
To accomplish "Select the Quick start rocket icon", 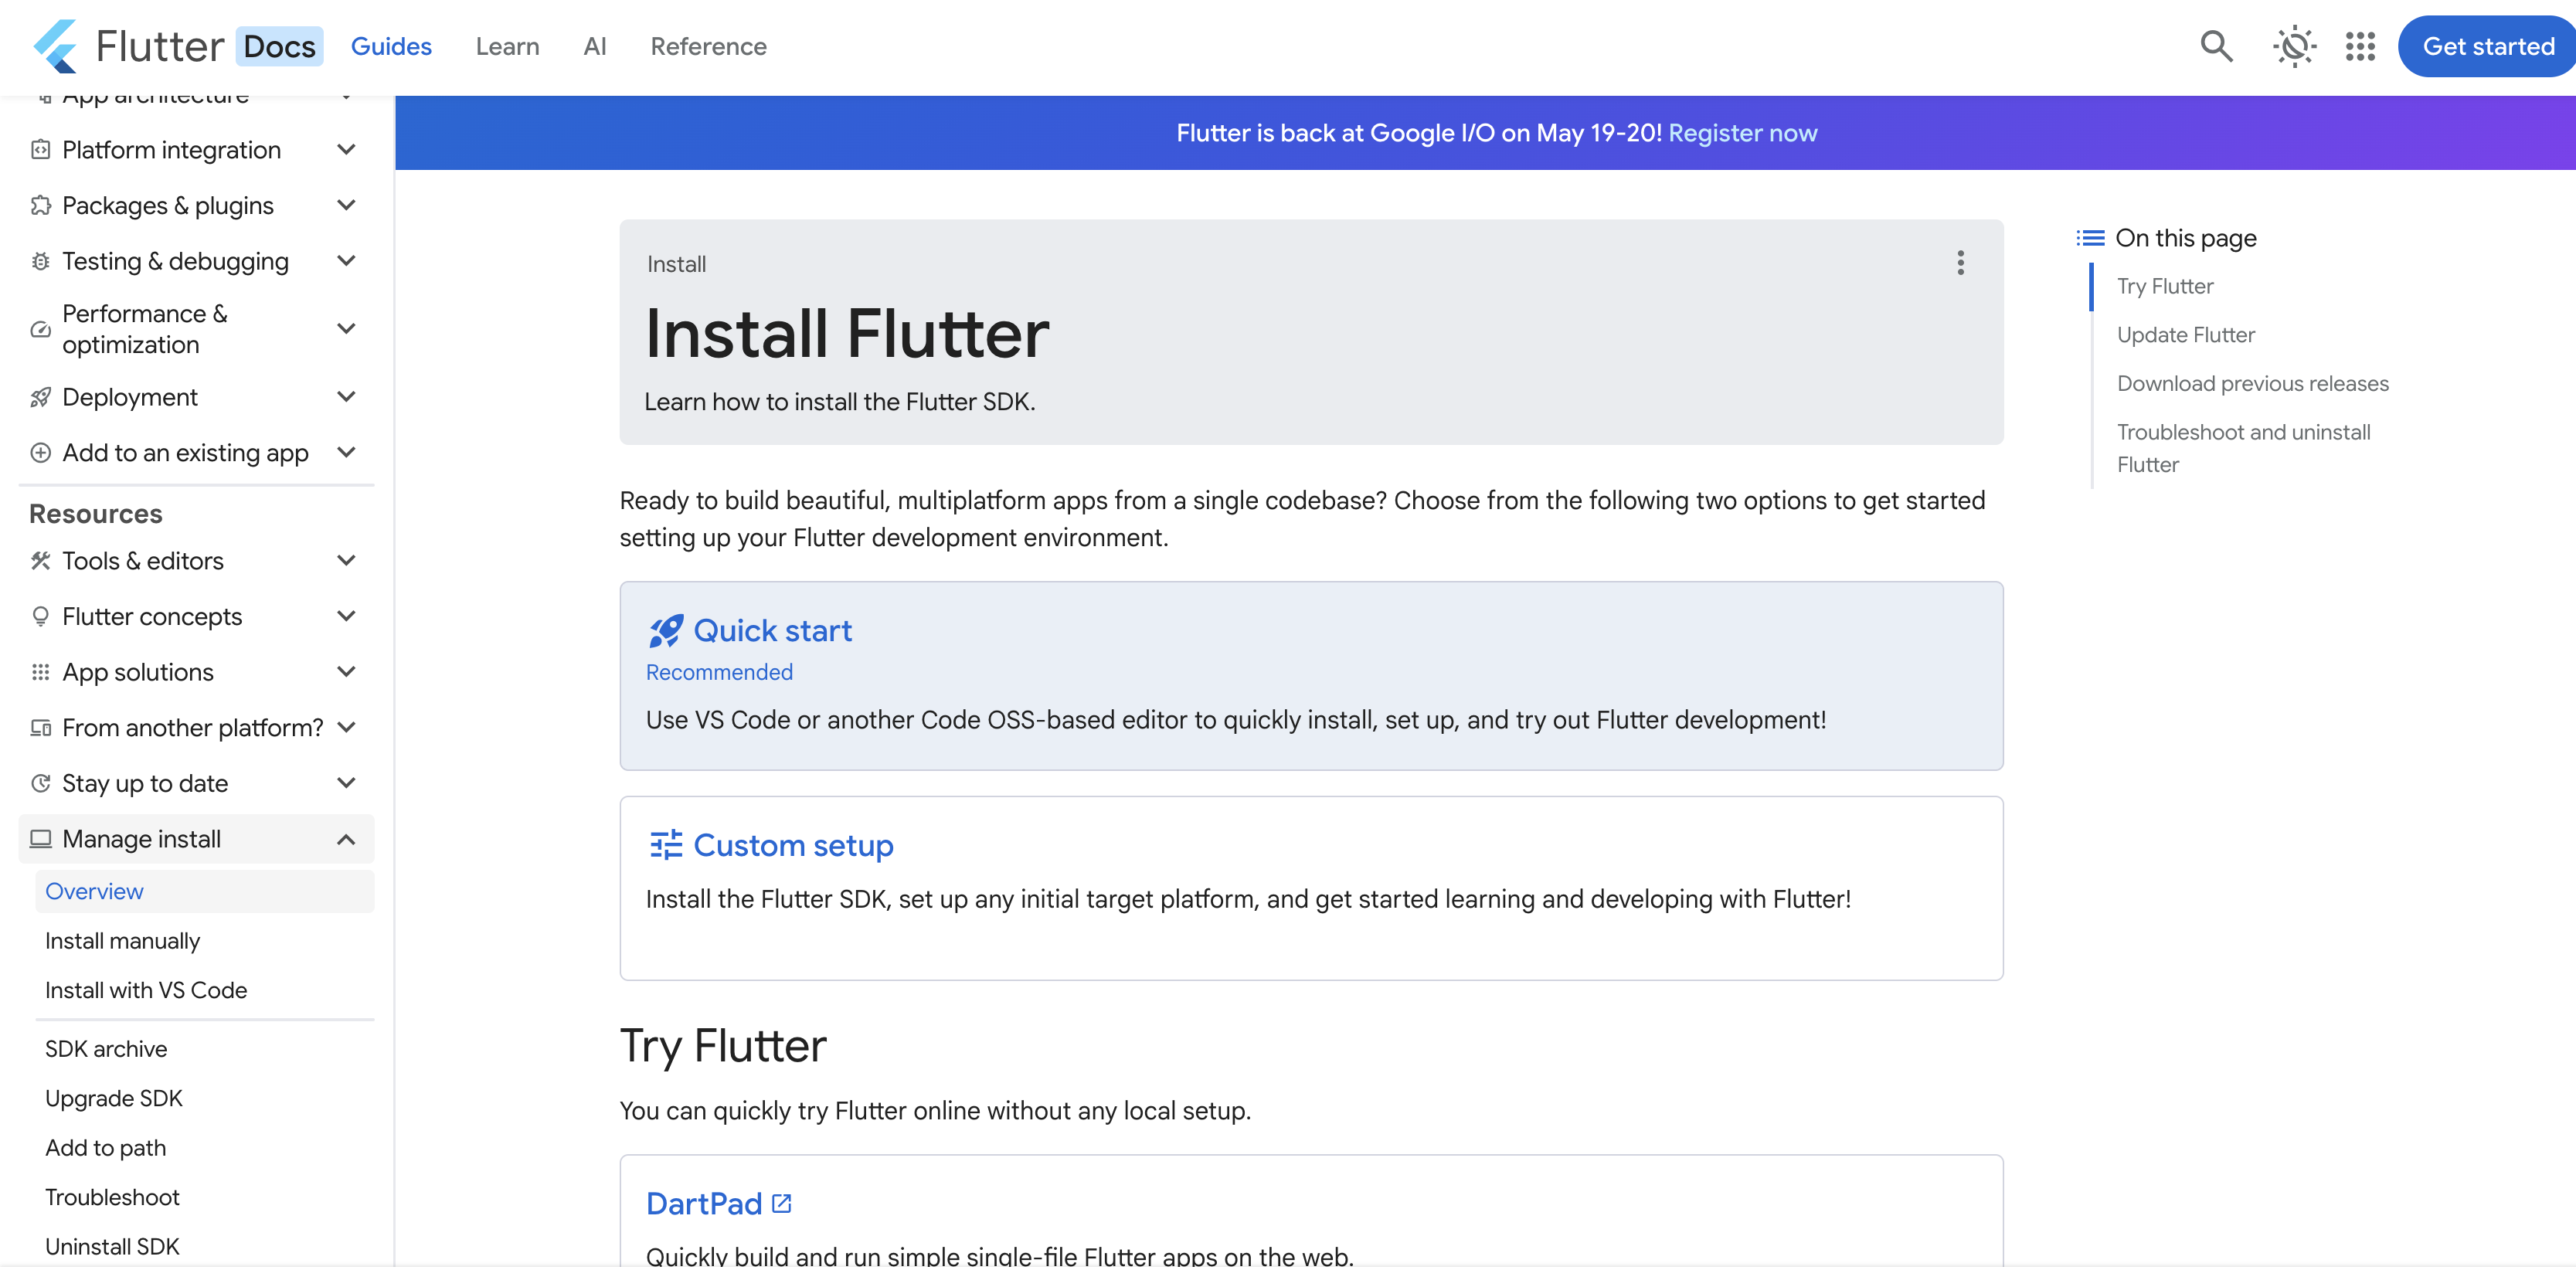I will pos(665,630).
